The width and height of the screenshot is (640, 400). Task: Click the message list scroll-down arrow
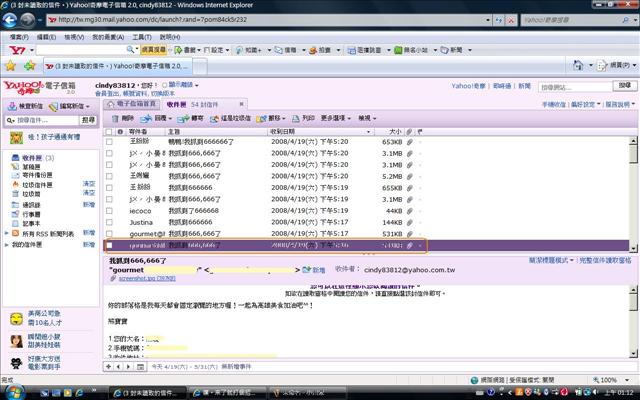633,248
